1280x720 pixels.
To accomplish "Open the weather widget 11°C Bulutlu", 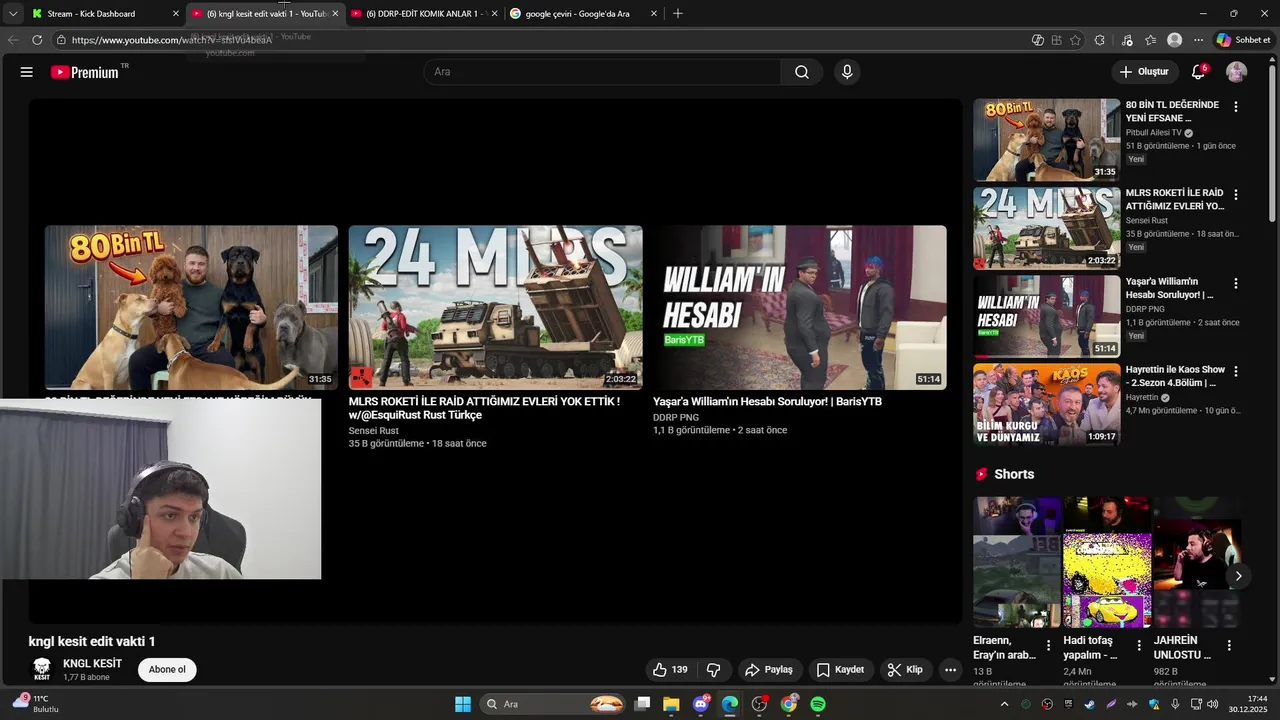I will [36, 704].
